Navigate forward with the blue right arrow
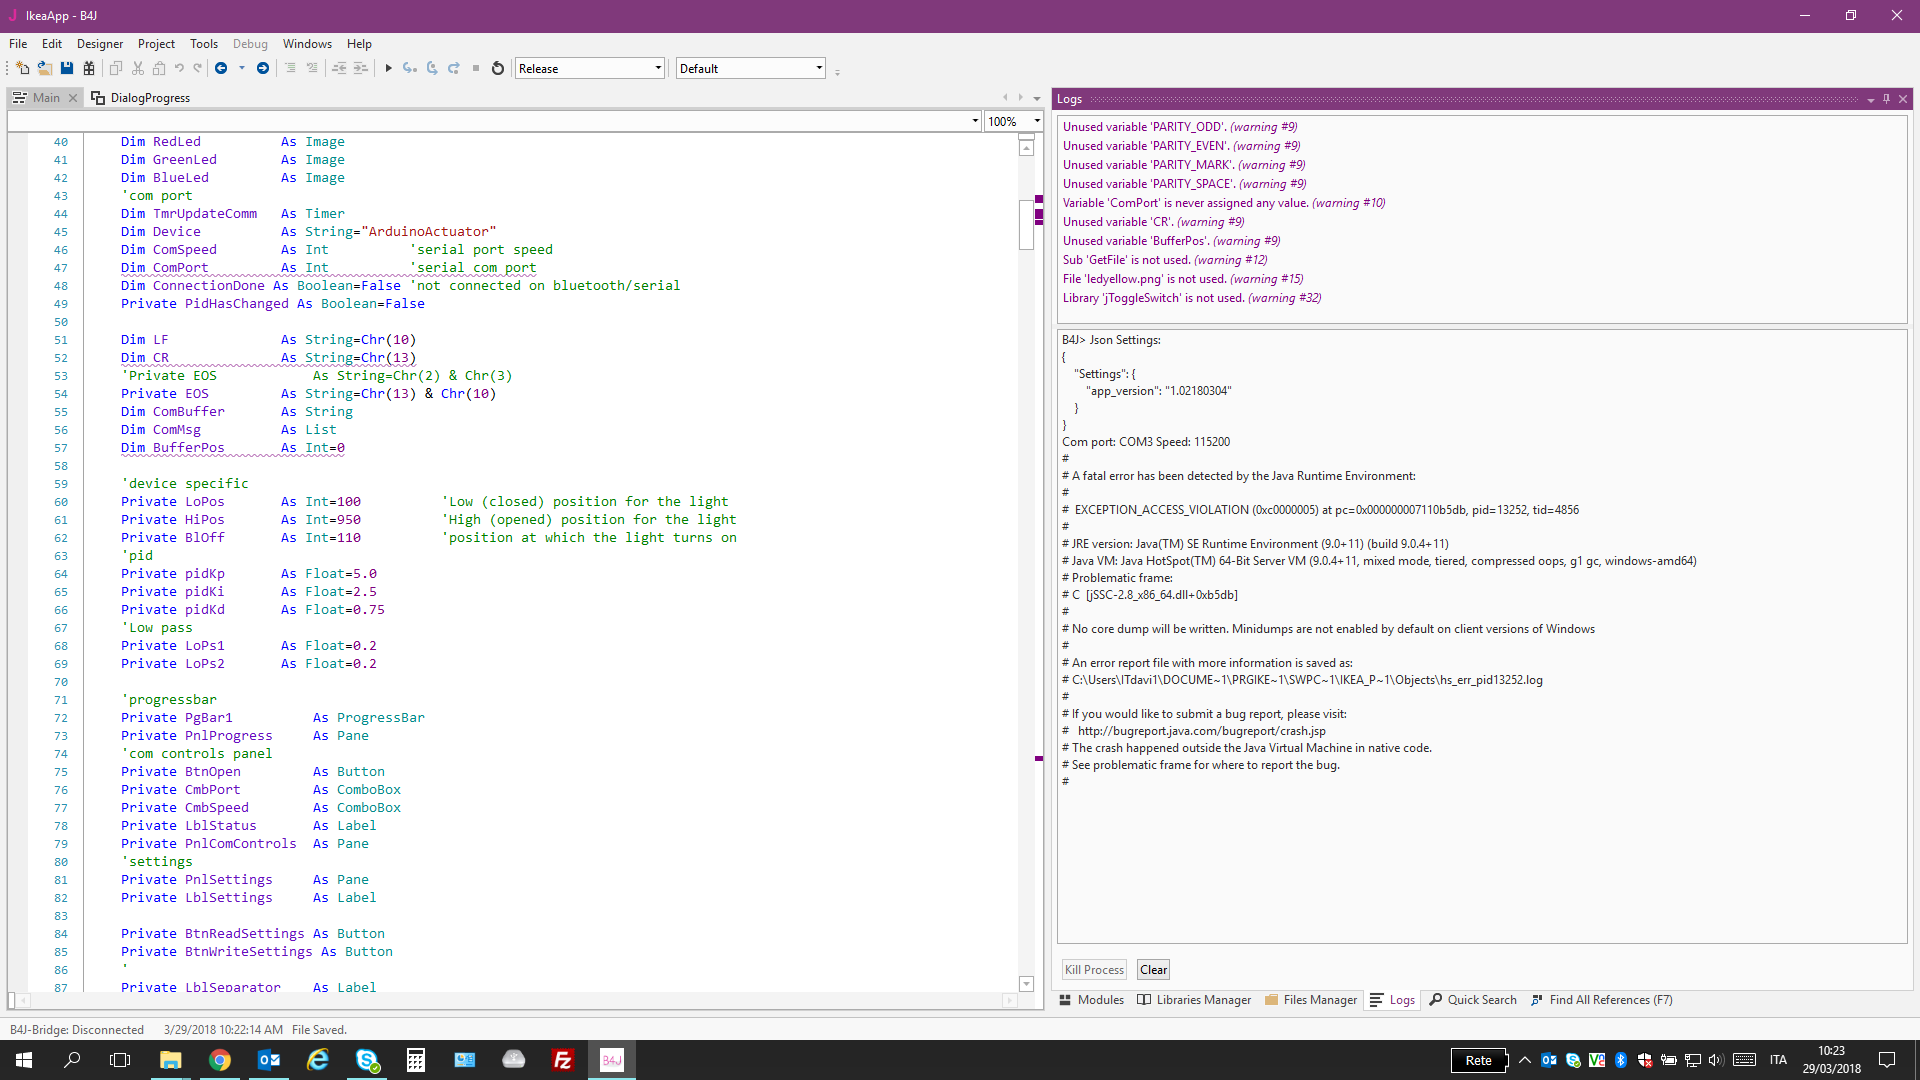The width and height of the screenshot is (1920, 1080). pos(262,68)
